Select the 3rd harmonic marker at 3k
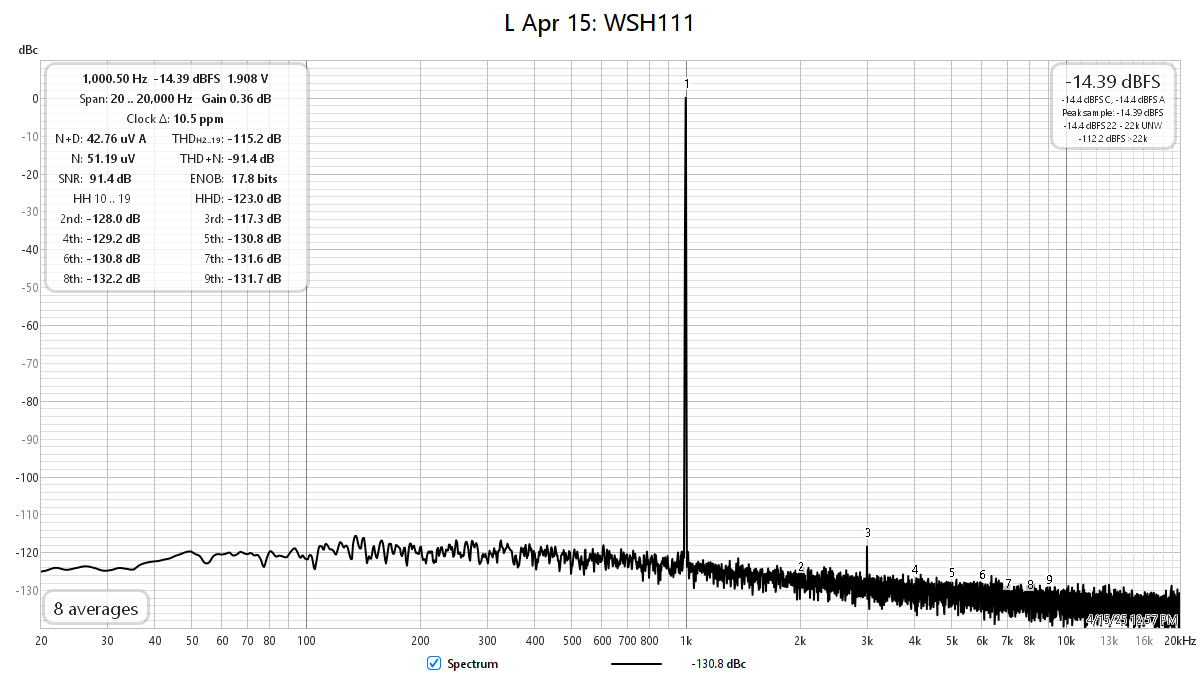 point(867,533)
